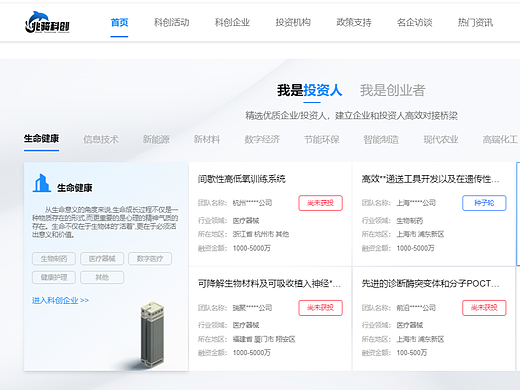Viewport: 520px width, 390px height.
Task: Click the blue building icon beside 生命健康
Action: (41, 183)
